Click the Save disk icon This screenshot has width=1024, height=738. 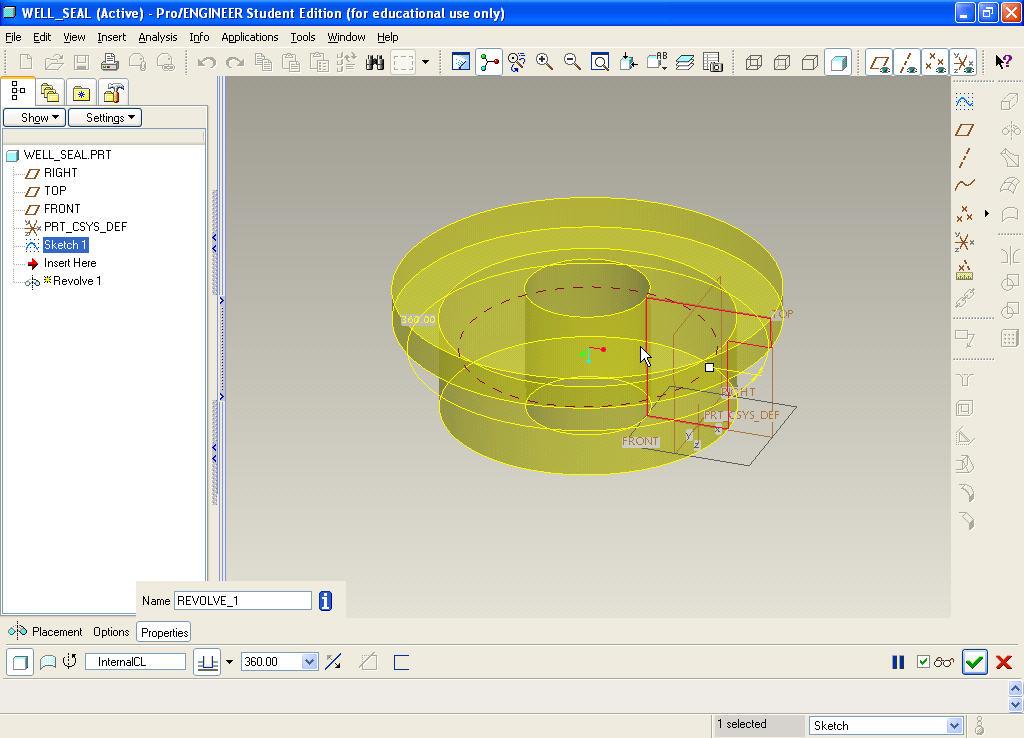(x=82, y=62)
